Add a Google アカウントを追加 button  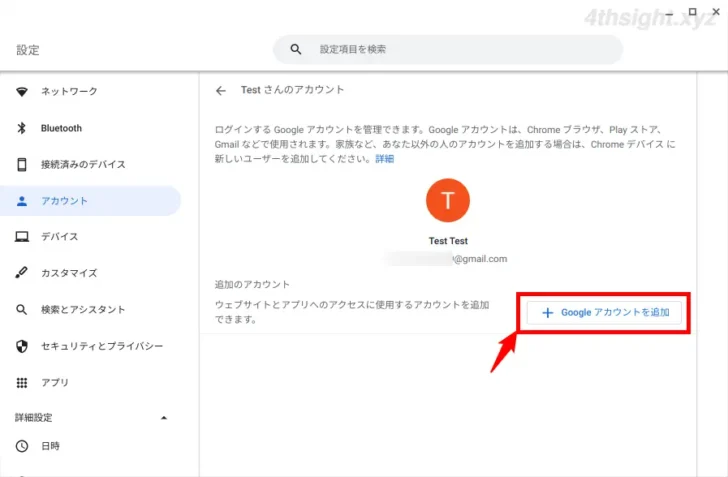(x=604, y=313)
